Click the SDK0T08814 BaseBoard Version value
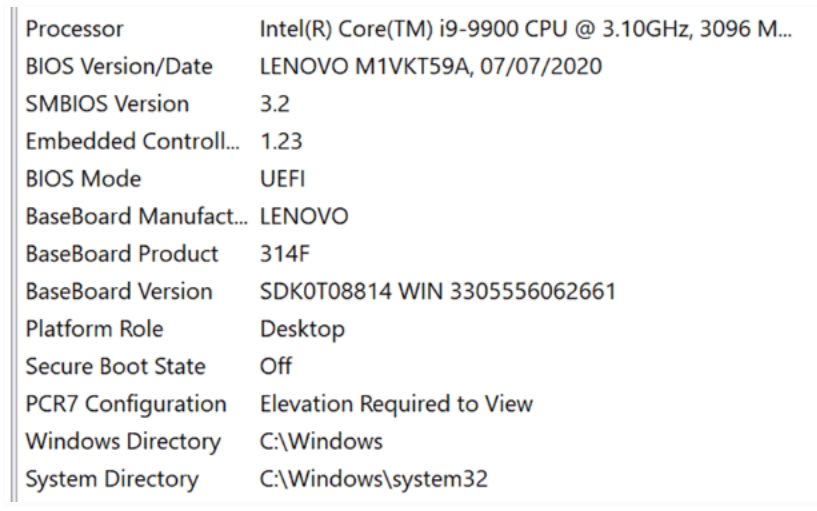 [437, 292]
